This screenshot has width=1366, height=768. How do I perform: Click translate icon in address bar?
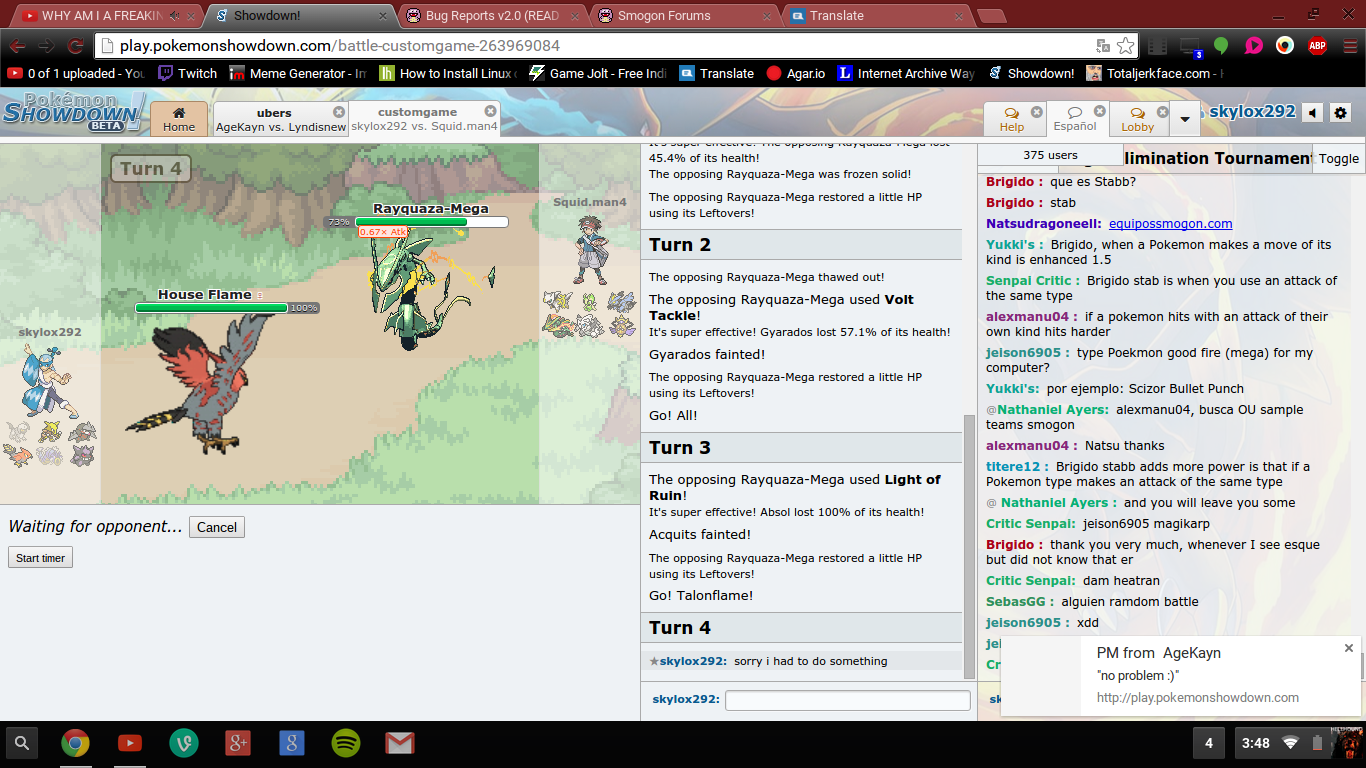click(1103, 46)
